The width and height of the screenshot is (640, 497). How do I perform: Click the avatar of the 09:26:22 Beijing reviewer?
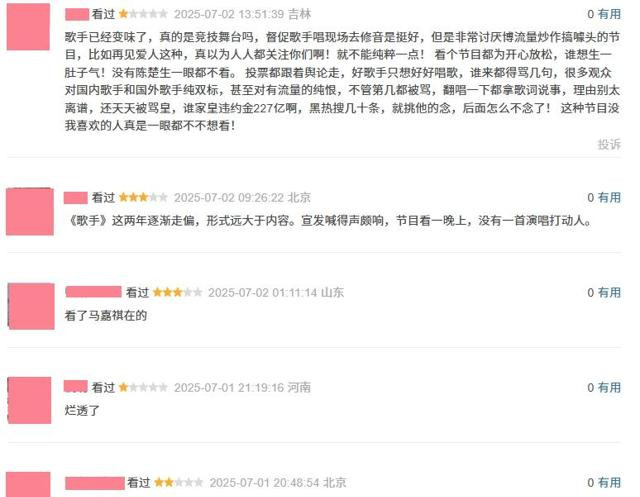point(30,211)
